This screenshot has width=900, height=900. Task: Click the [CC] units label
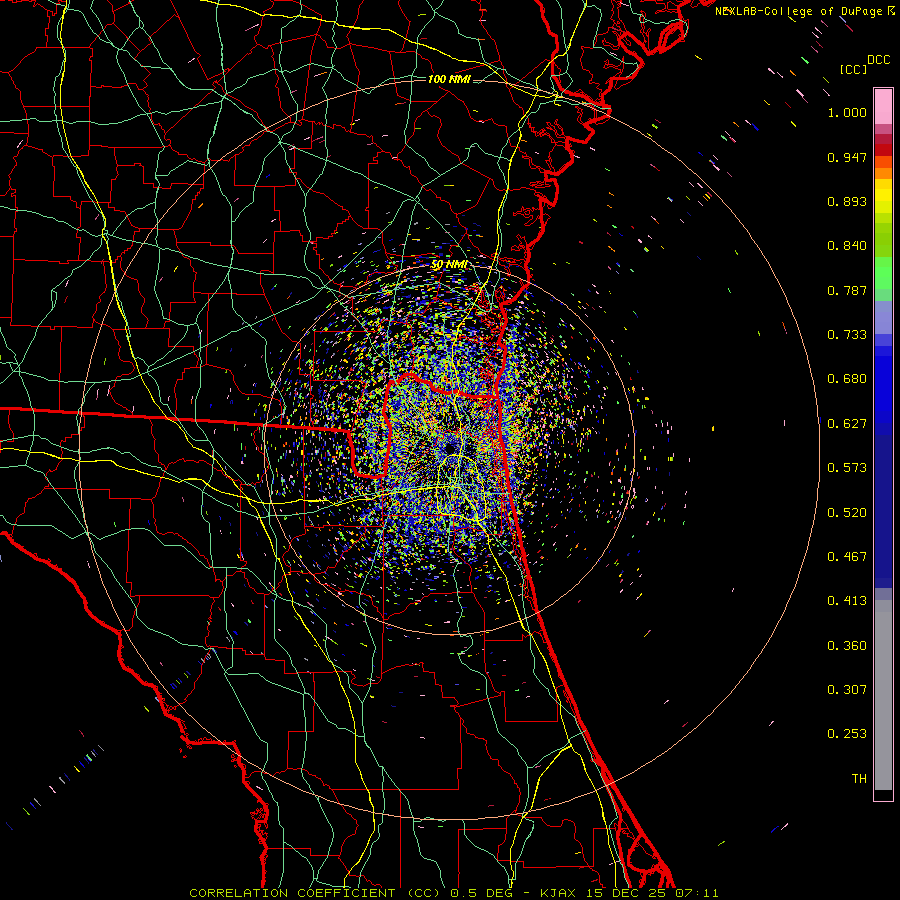point(853,69)
